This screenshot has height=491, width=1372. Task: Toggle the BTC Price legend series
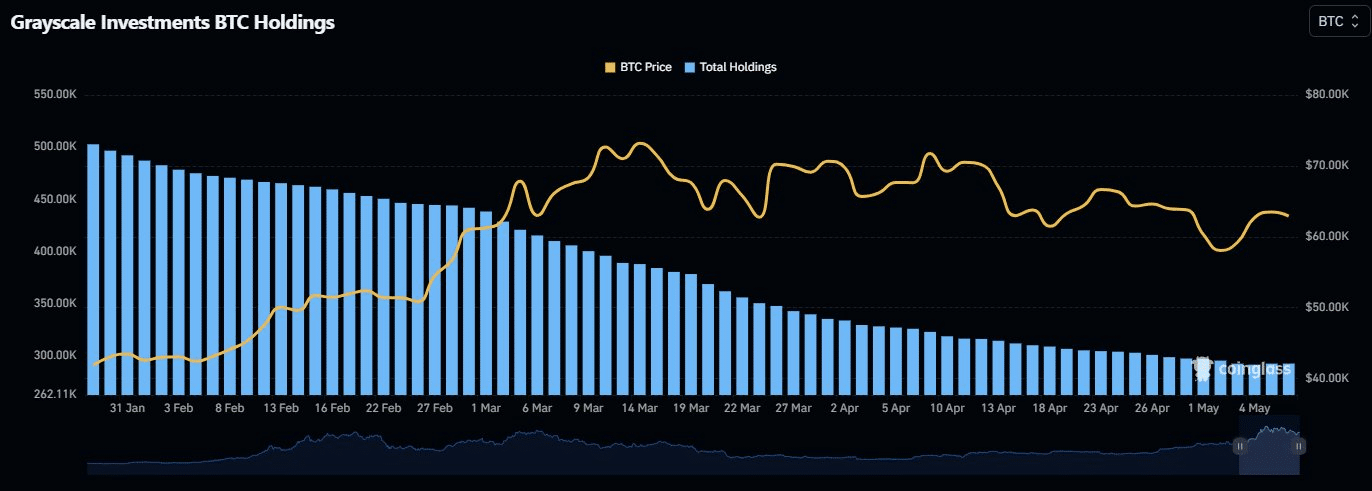click(638, 67)
